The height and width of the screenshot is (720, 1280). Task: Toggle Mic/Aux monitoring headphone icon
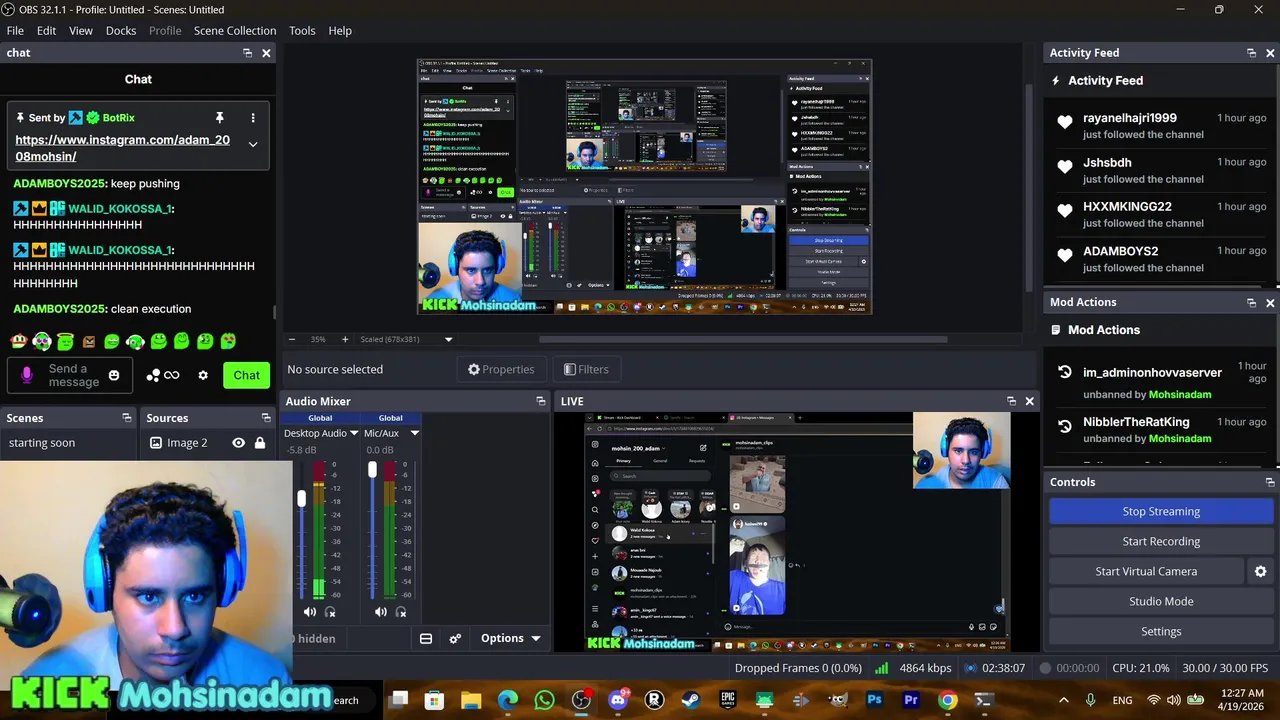tap(402, 612)
